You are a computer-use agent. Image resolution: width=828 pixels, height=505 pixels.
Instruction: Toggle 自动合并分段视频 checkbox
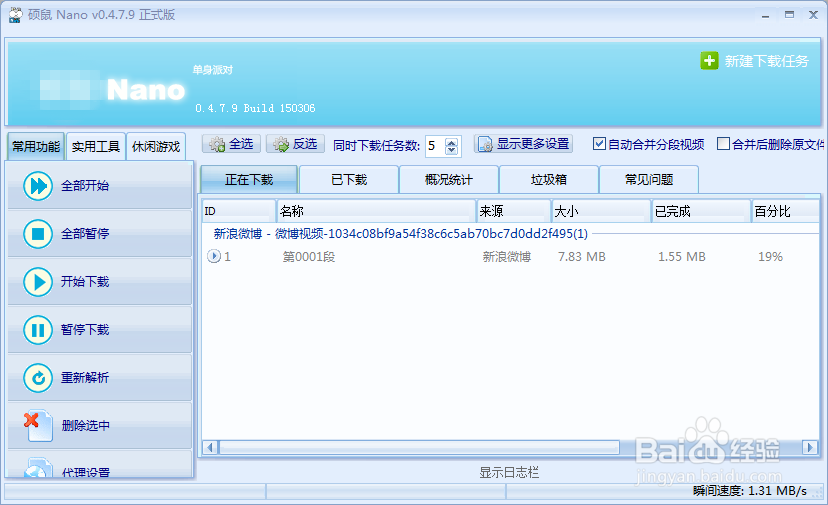click(599, 144)
